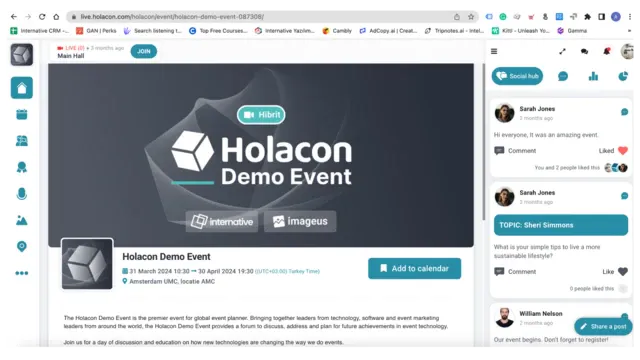Unlike Sarah Jones' post via red heart
The image size is (640, 360).
pos(623,151)
